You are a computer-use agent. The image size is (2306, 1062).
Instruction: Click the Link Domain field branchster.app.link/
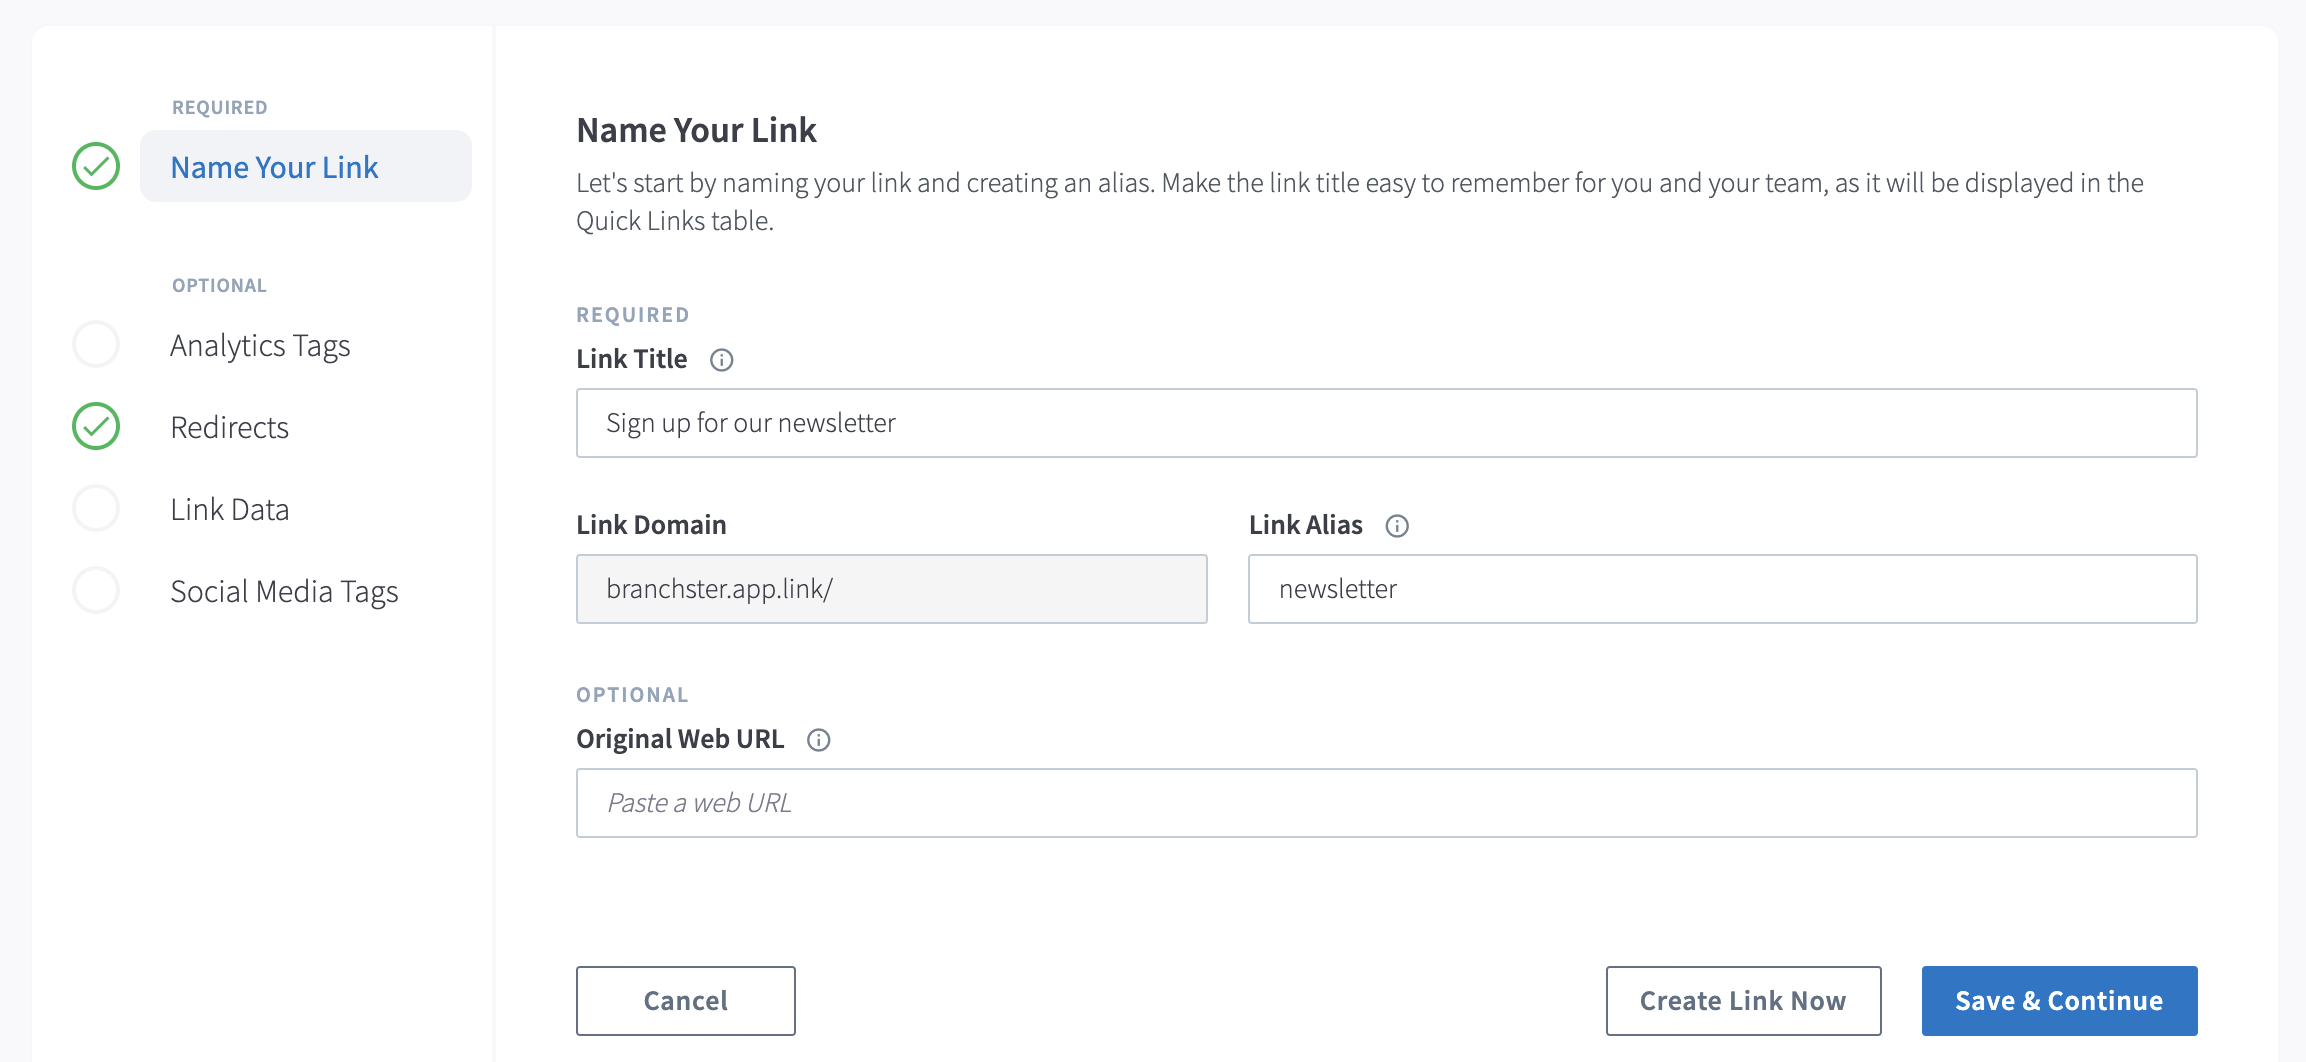point(891,589)
